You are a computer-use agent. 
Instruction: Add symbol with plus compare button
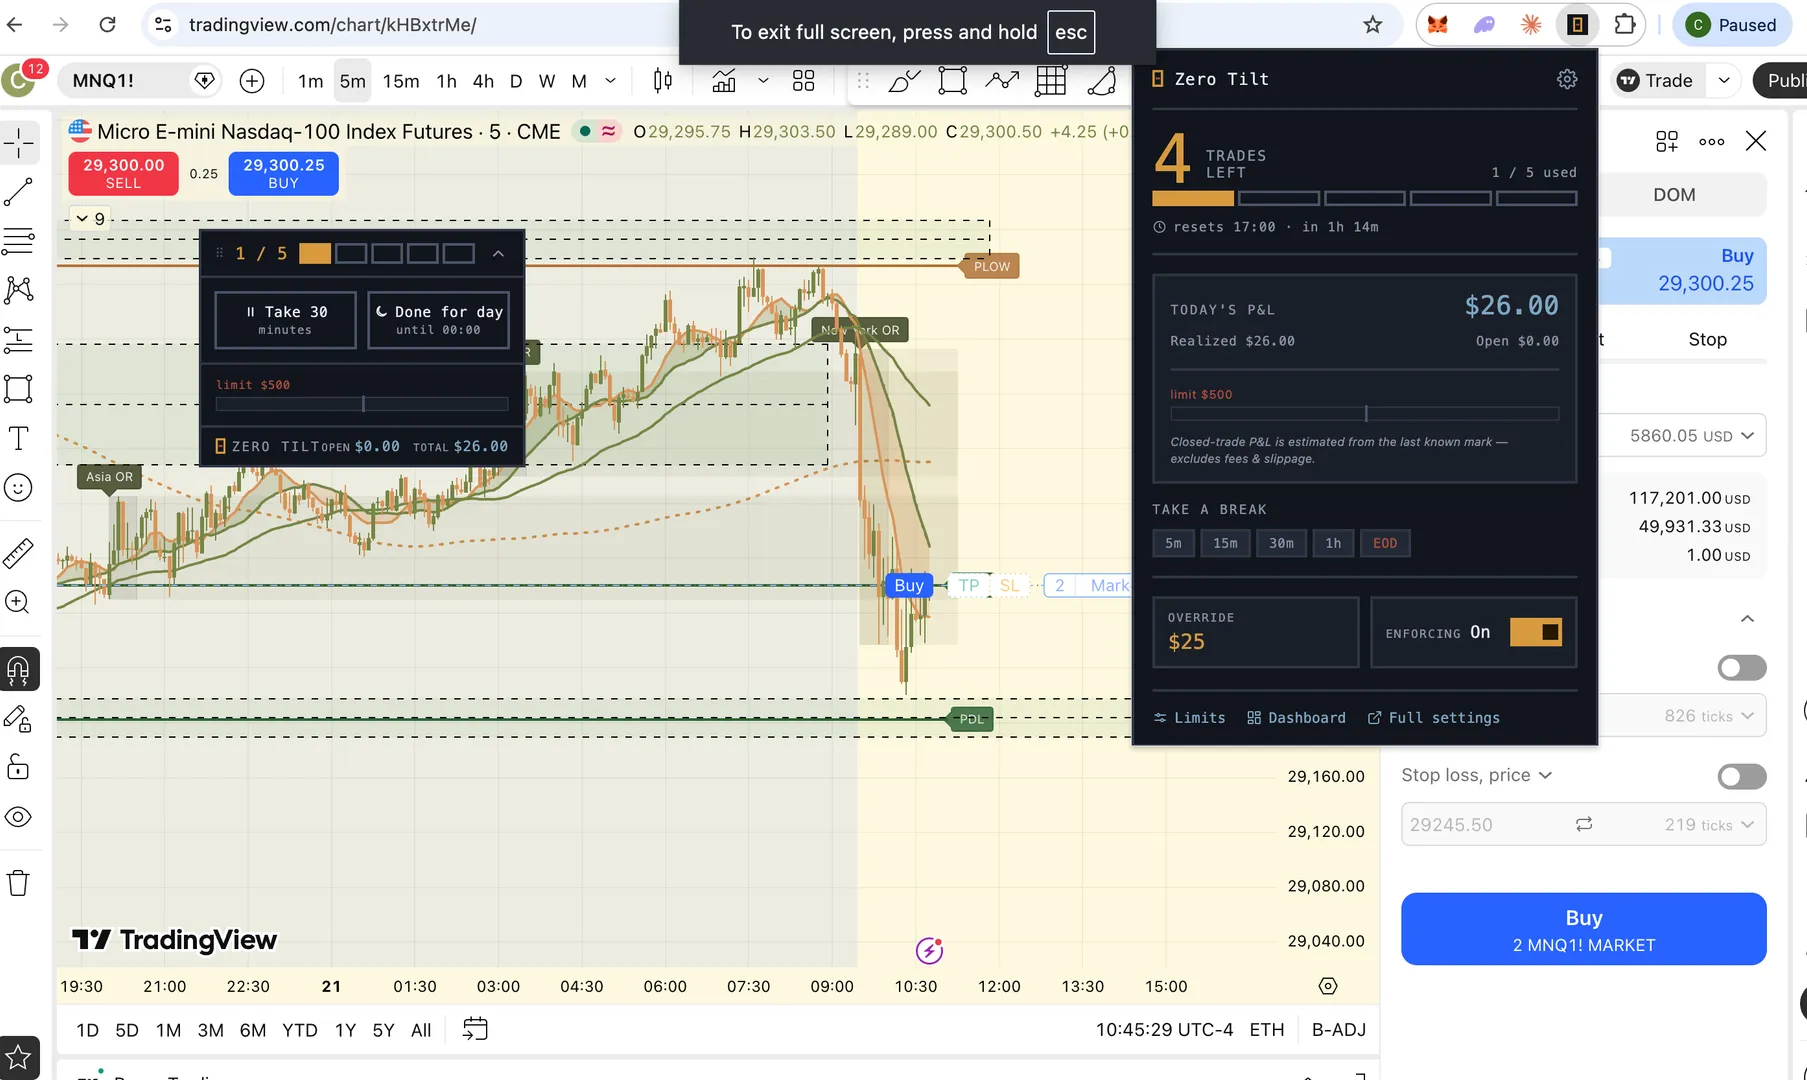(x=252, y=81)
